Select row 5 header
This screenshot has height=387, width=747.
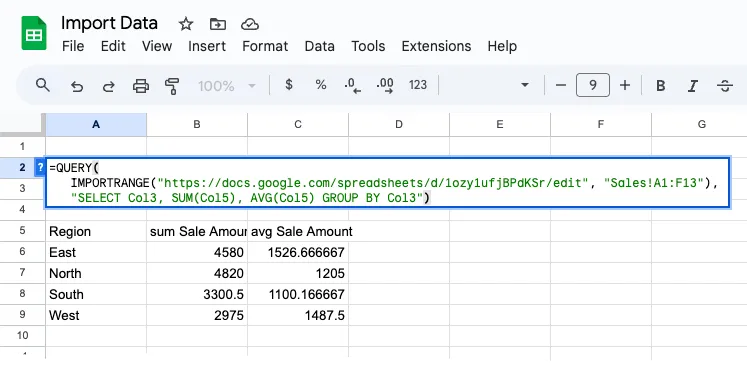[22, 231]
